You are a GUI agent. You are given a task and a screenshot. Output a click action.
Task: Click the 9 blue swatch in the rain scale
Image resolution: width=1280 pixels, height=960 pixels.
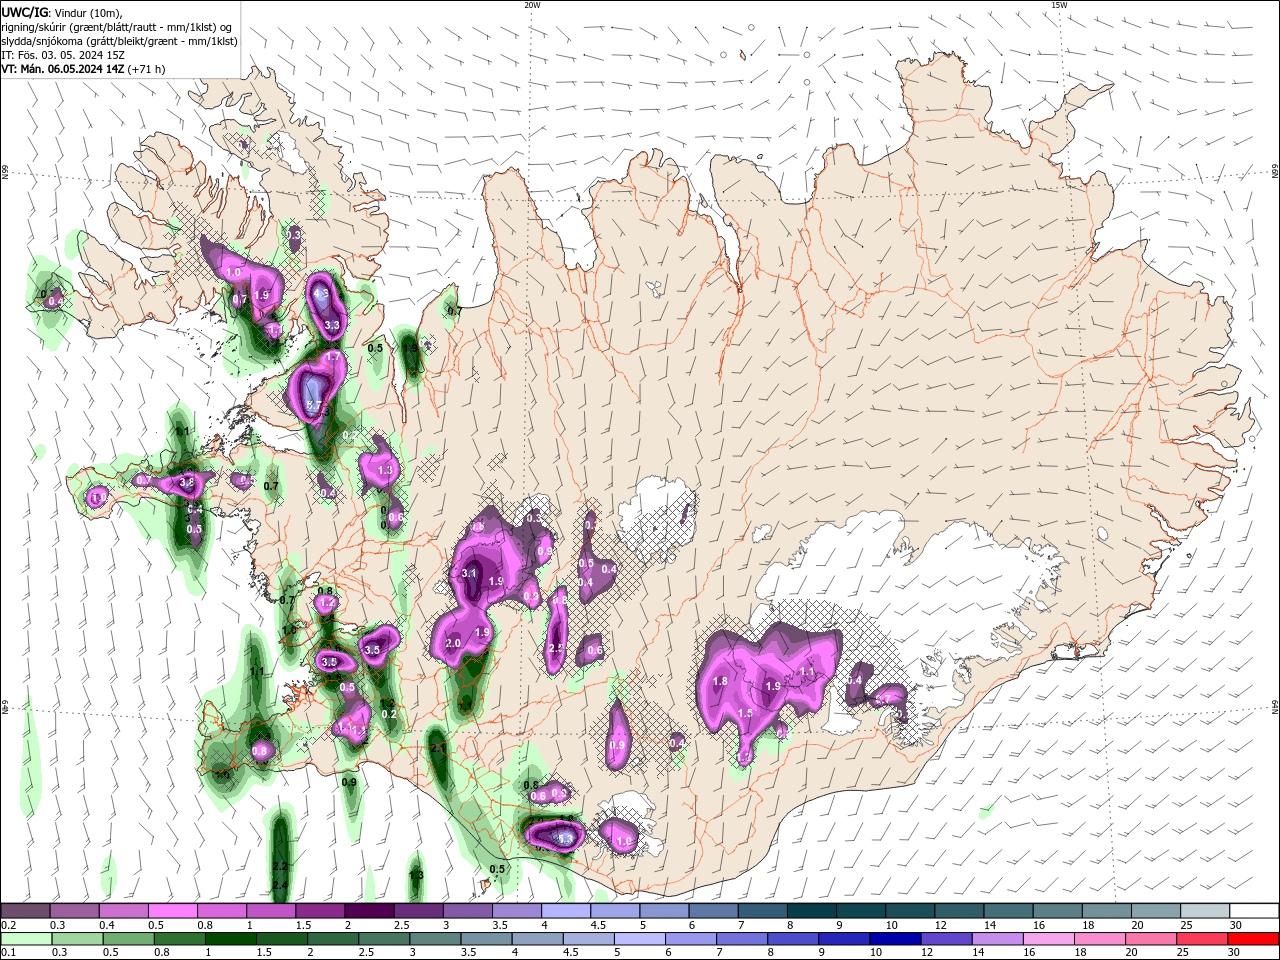tap(844, 939)
